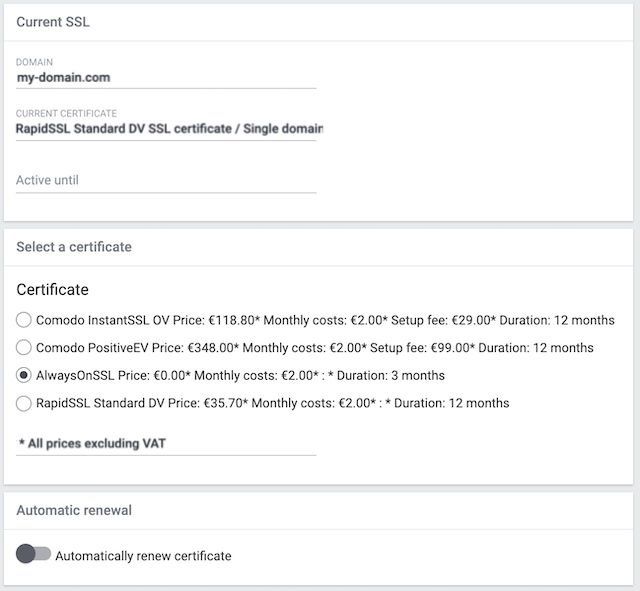Click the my-domain.com domain field
Image resolution: width=640 pixels, height=591 pixels.
point(165,77)
